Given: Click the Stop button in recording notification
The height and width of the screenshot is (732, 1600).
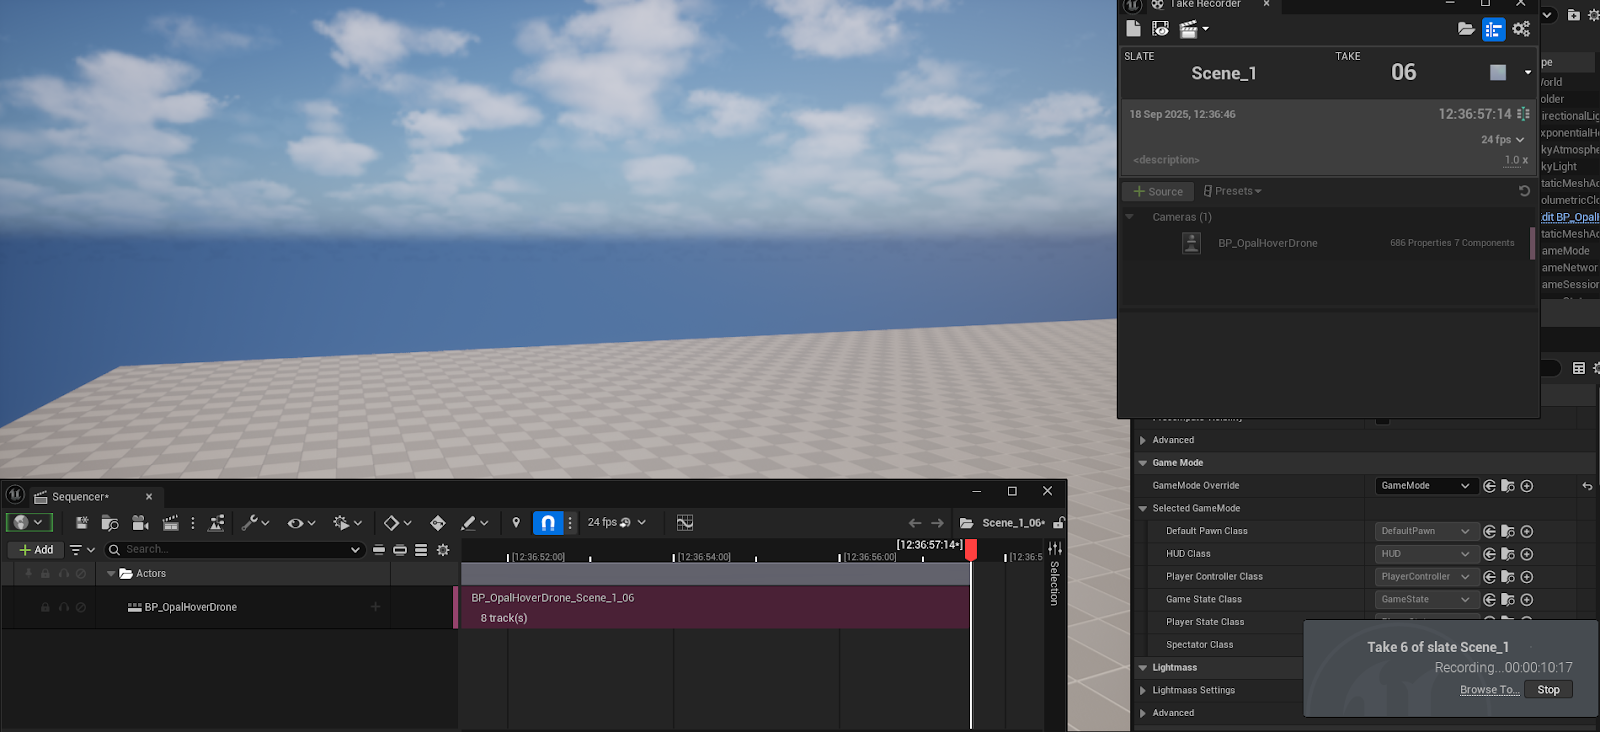Looking at the screenshot, I should tap(1548, 690).
